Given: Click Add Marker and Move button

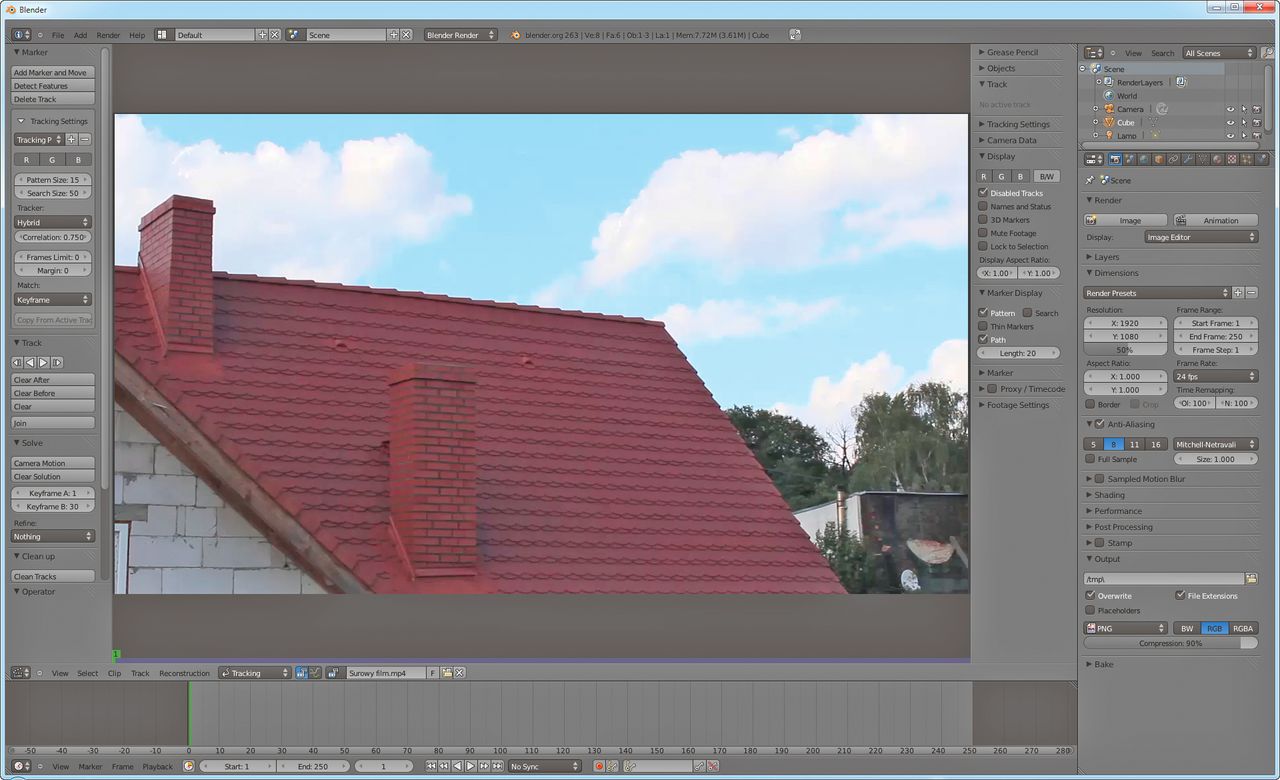Looking at the screenshot, I should (x=53, y=73).
